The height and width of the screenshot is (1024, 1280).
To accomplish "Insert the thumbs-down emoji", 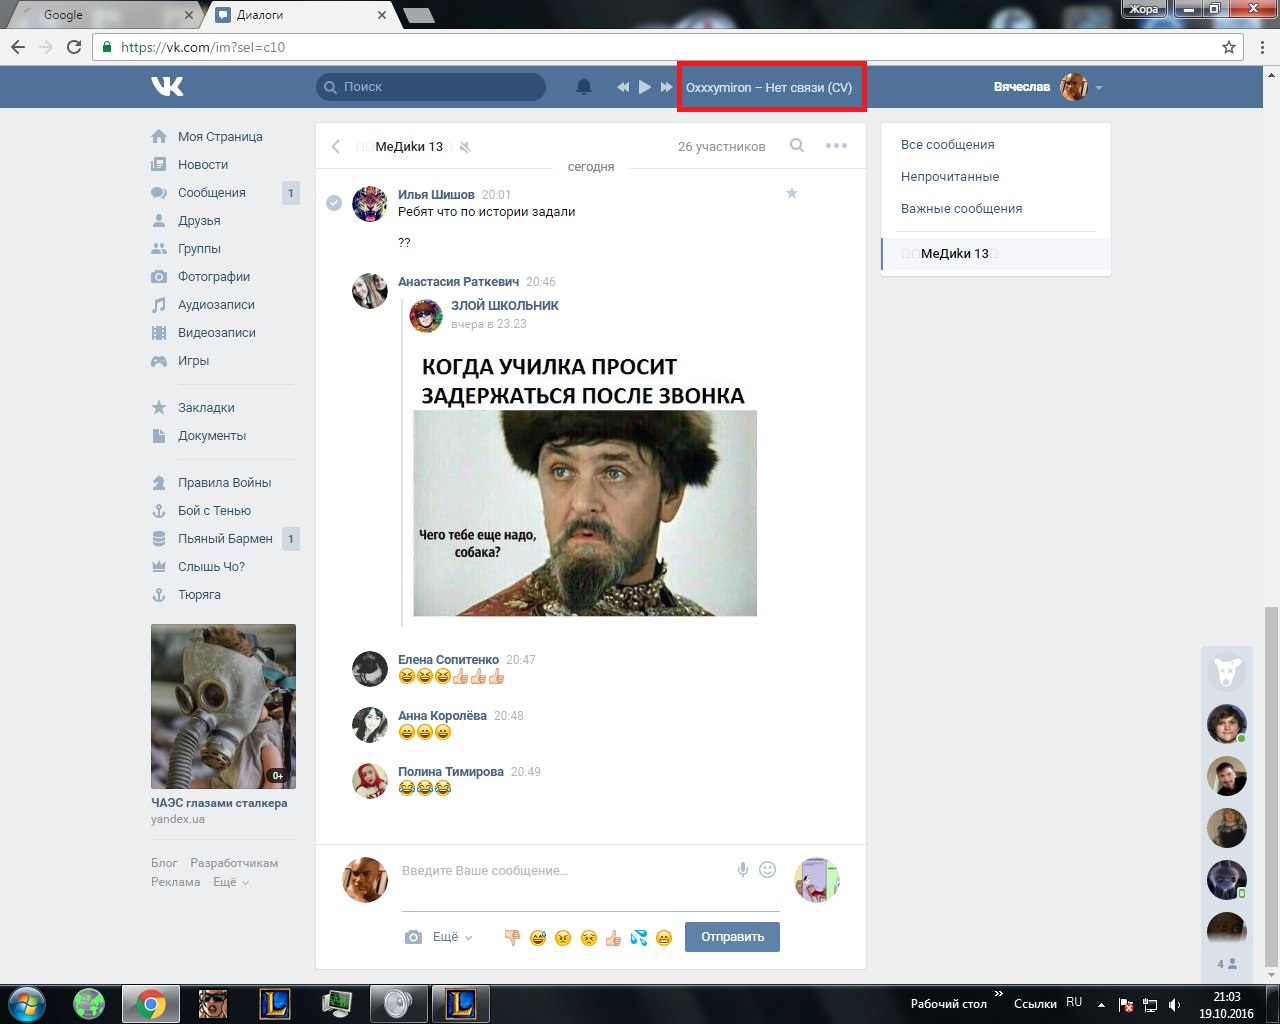I will [x=512, y=937].
